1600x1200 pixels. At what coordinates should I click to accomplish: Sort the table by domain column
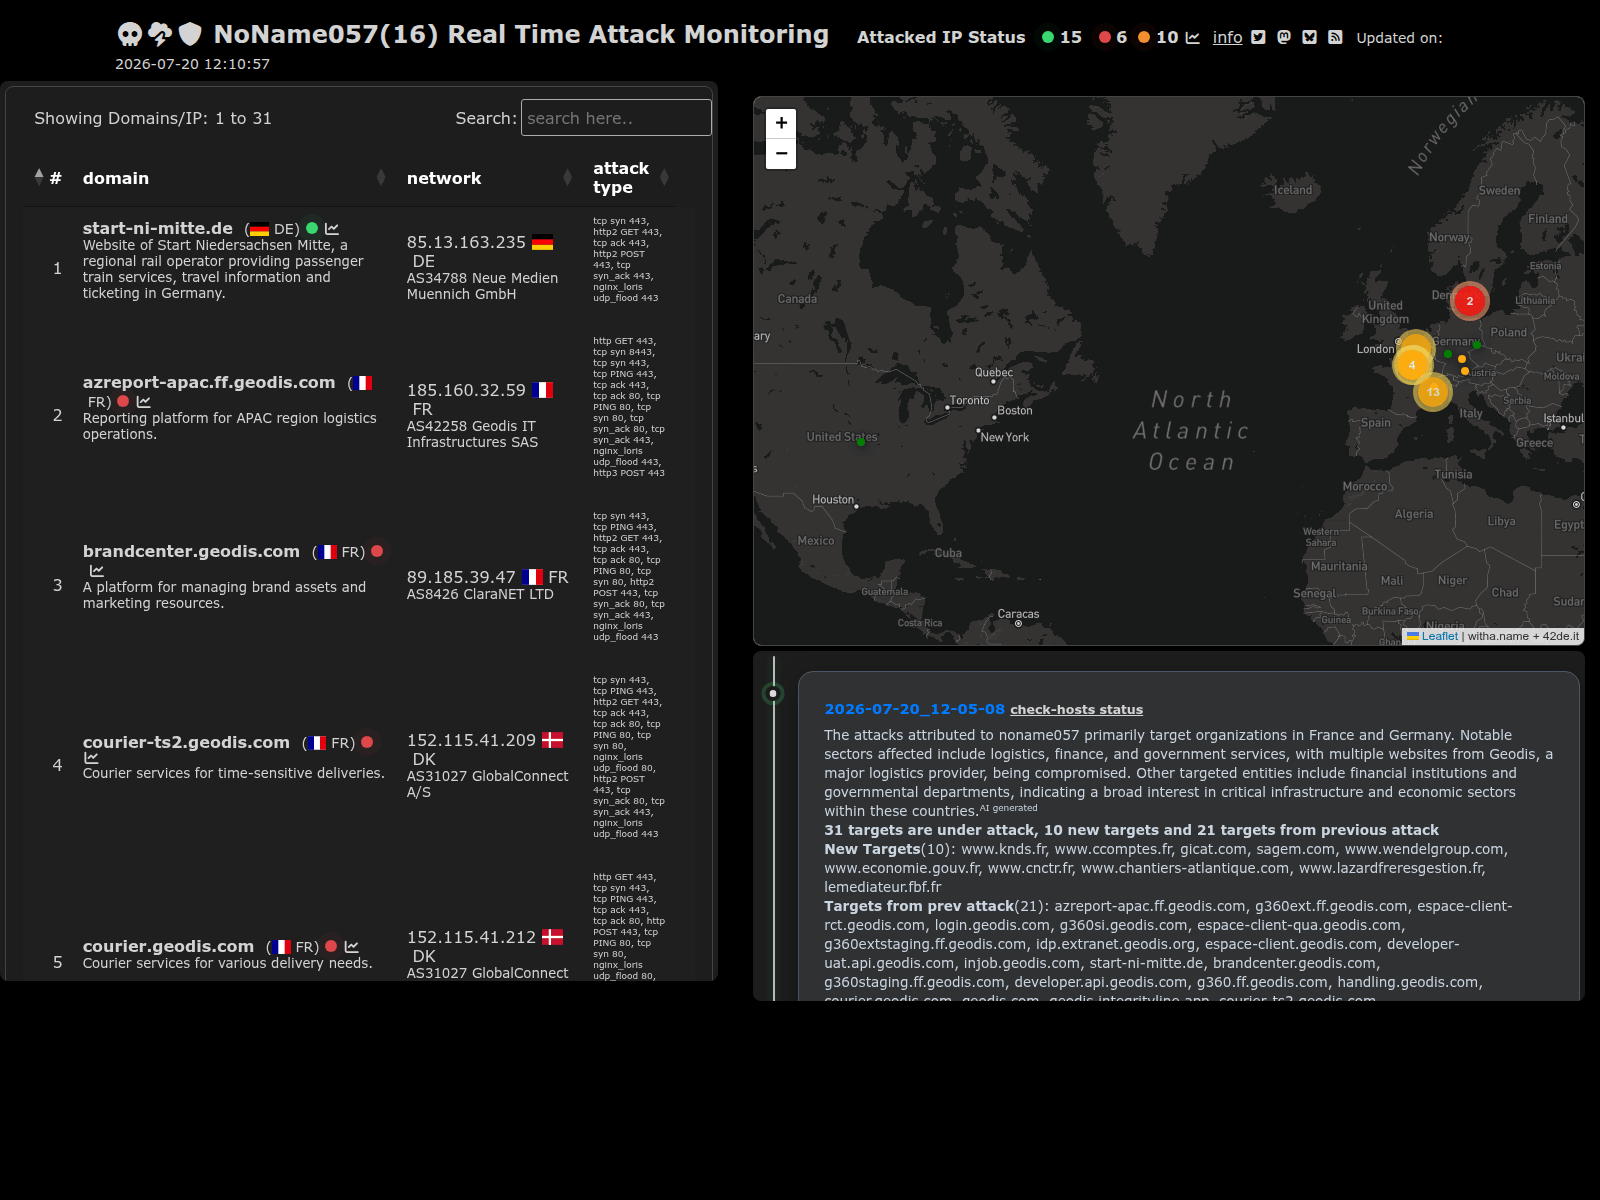[234, 178]
